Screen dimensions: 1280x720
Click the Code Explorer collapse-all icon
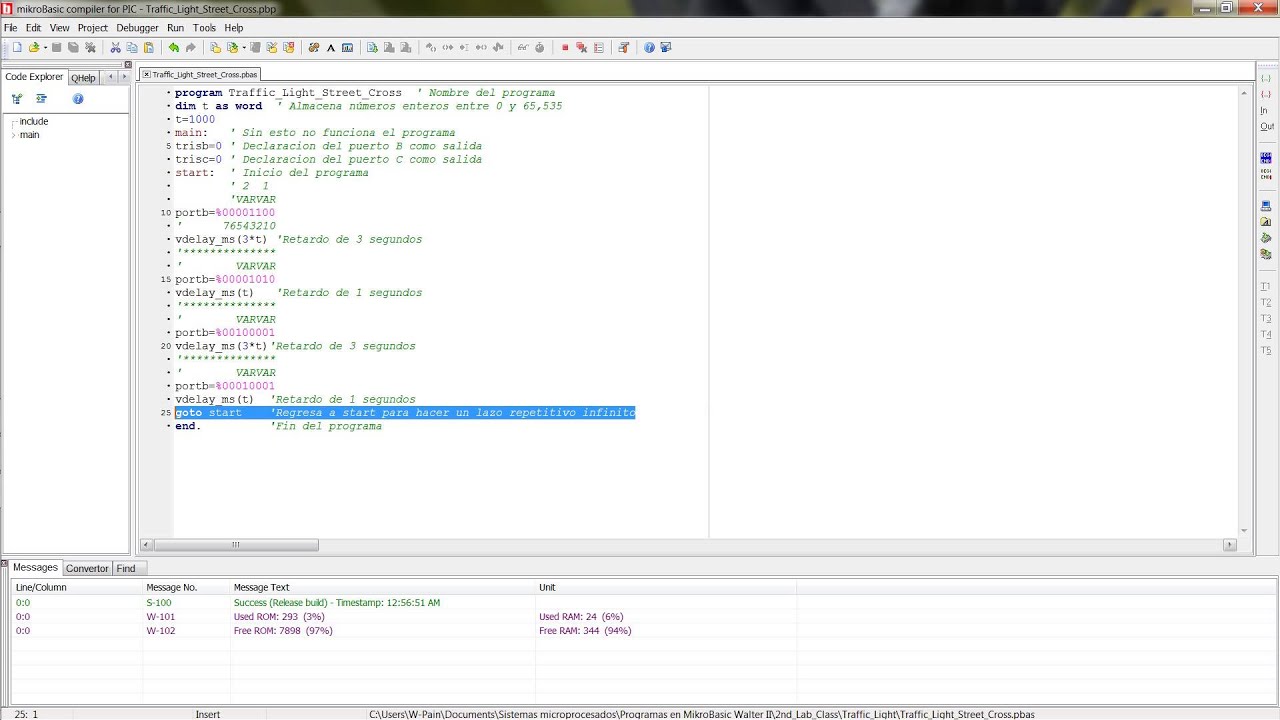point(41,99)
